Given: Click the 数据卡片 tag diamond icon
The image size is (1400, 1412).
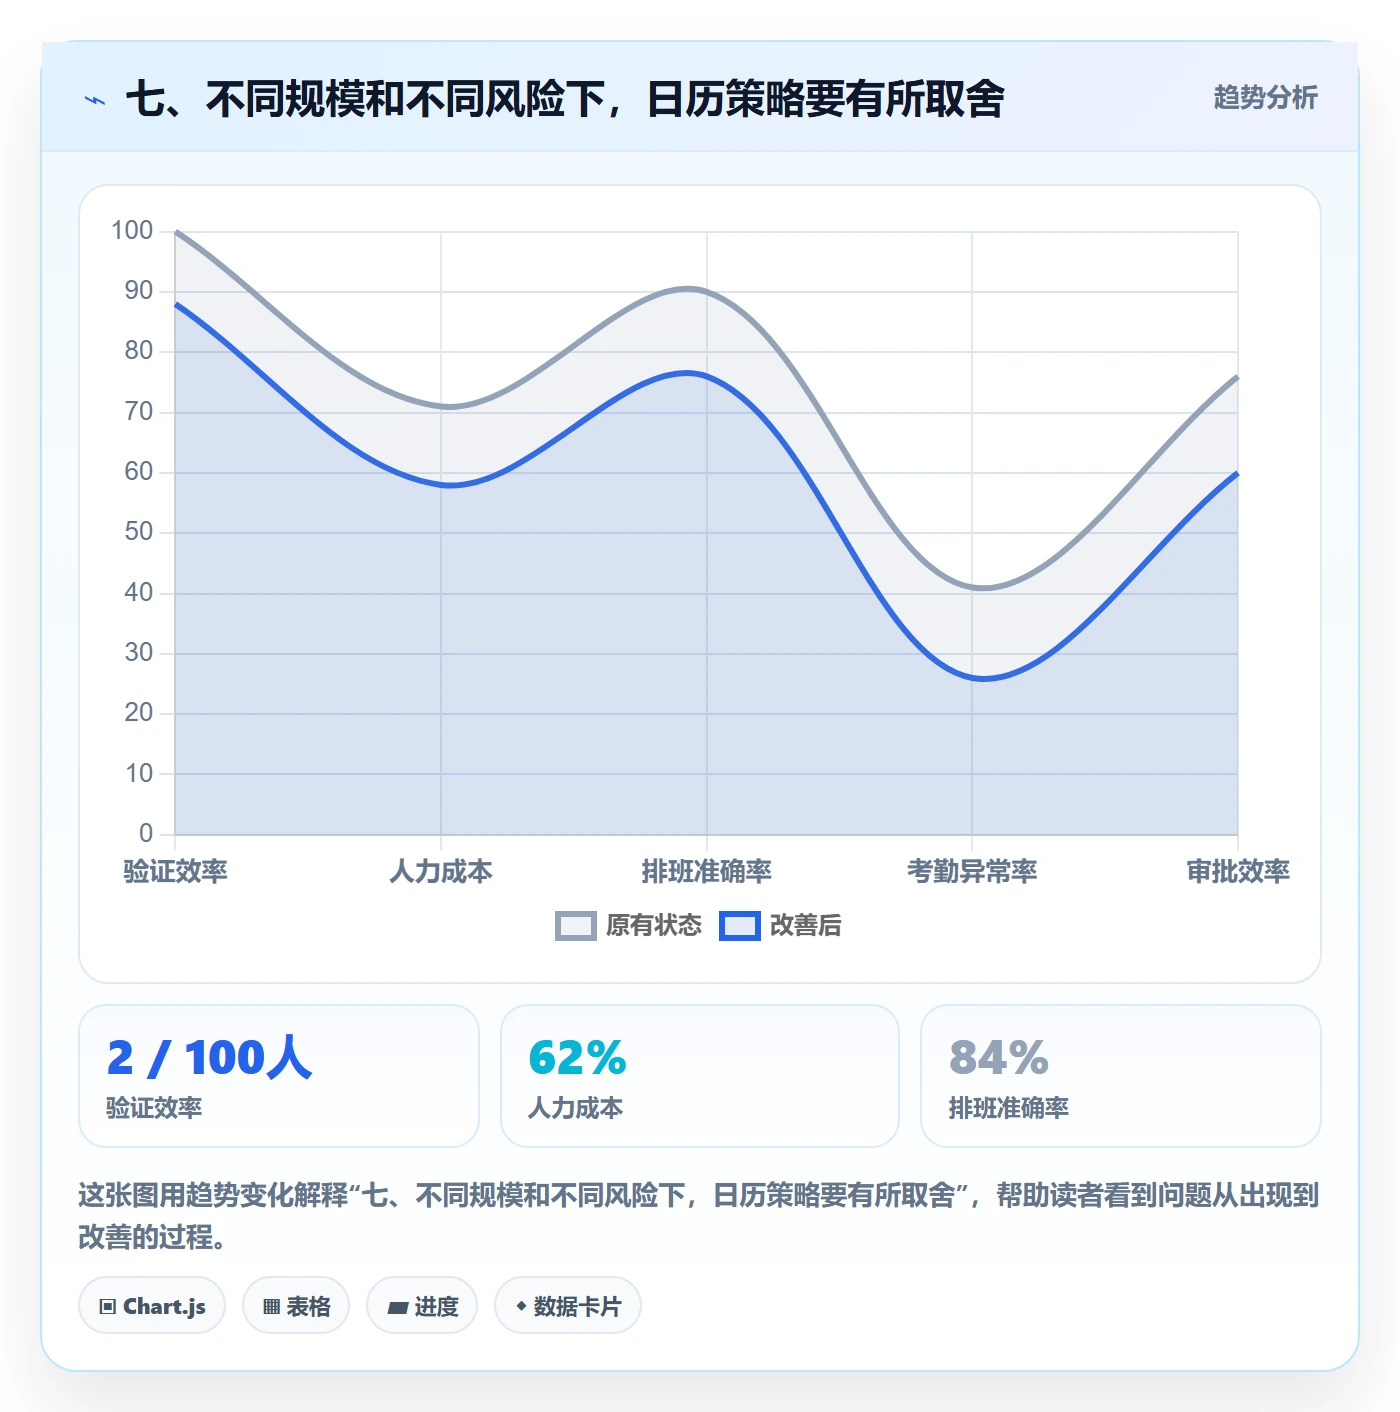Looking at the screenshot, I should pos(521,1306).
